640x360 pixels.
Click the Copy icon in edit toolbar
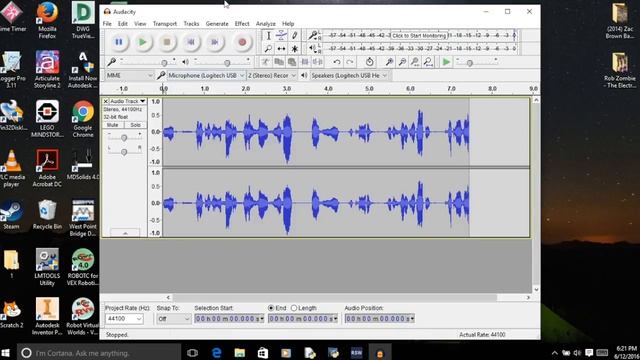coord(279,62)
